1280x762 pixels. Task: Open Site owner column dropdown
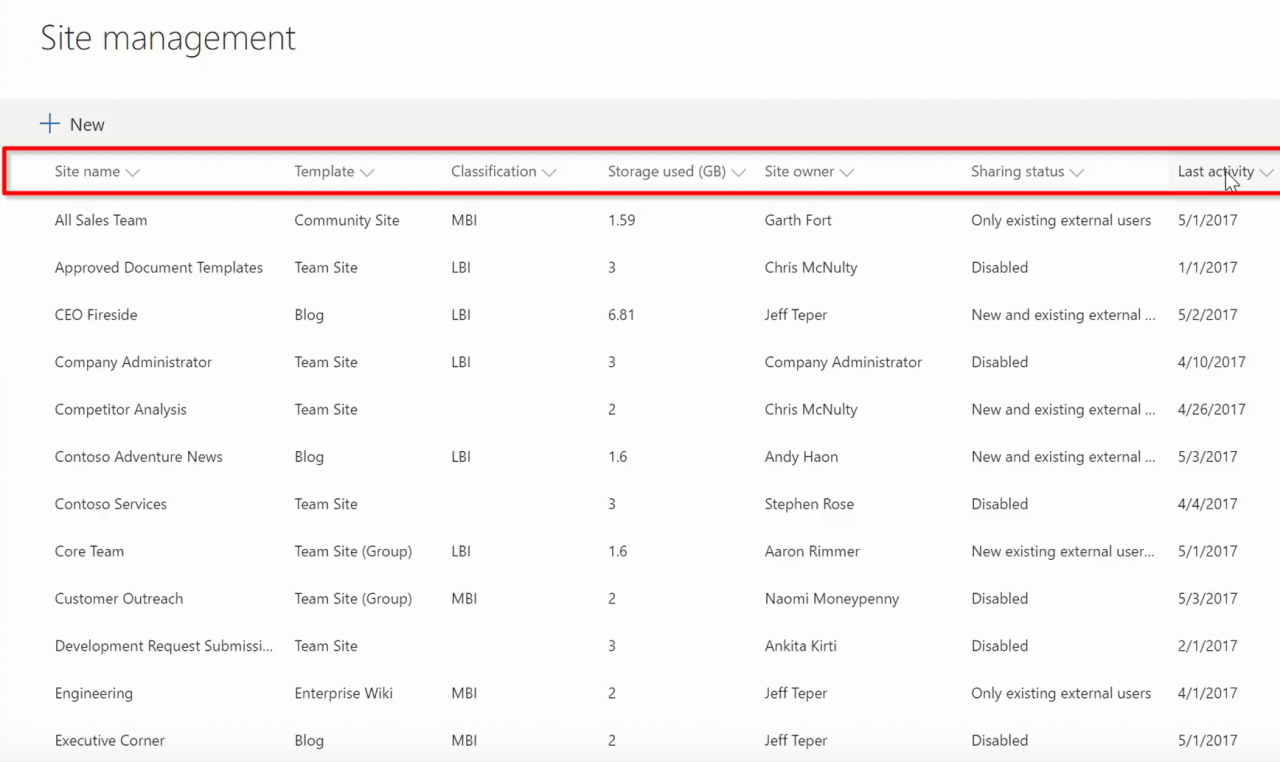click(847, 173)
